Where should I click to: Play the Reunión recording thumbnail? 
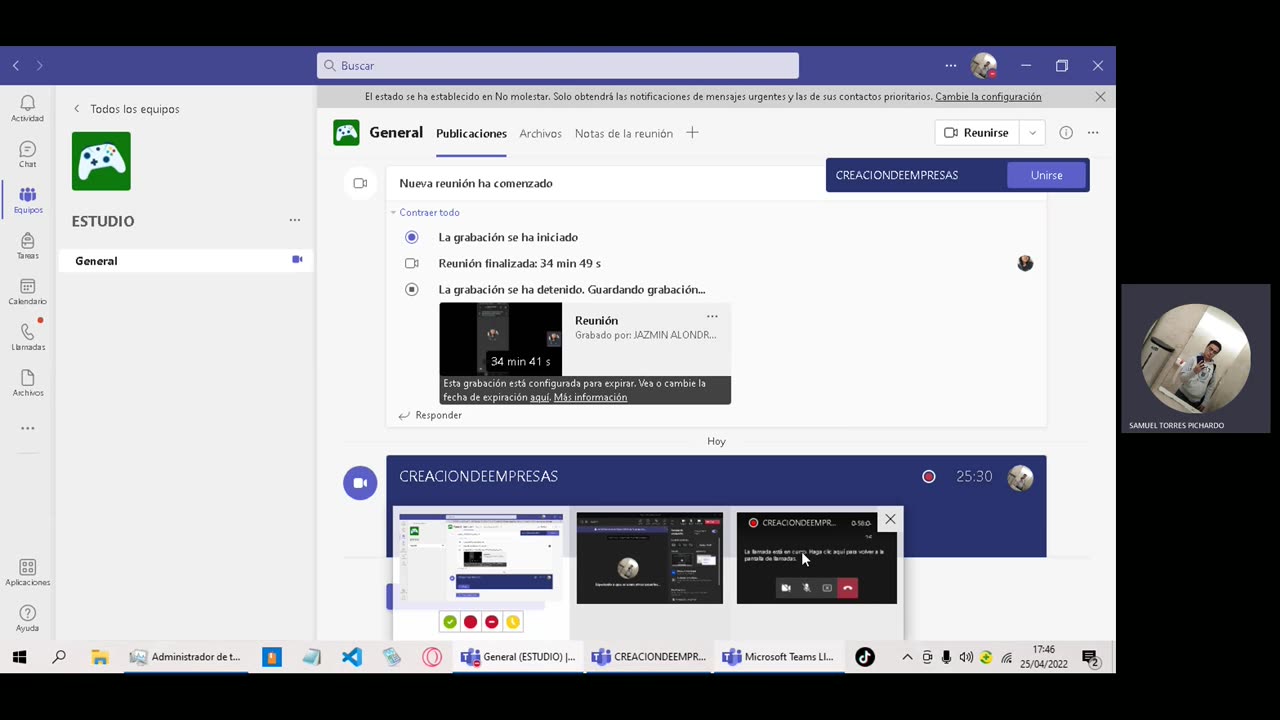click(x=500, y=339)
